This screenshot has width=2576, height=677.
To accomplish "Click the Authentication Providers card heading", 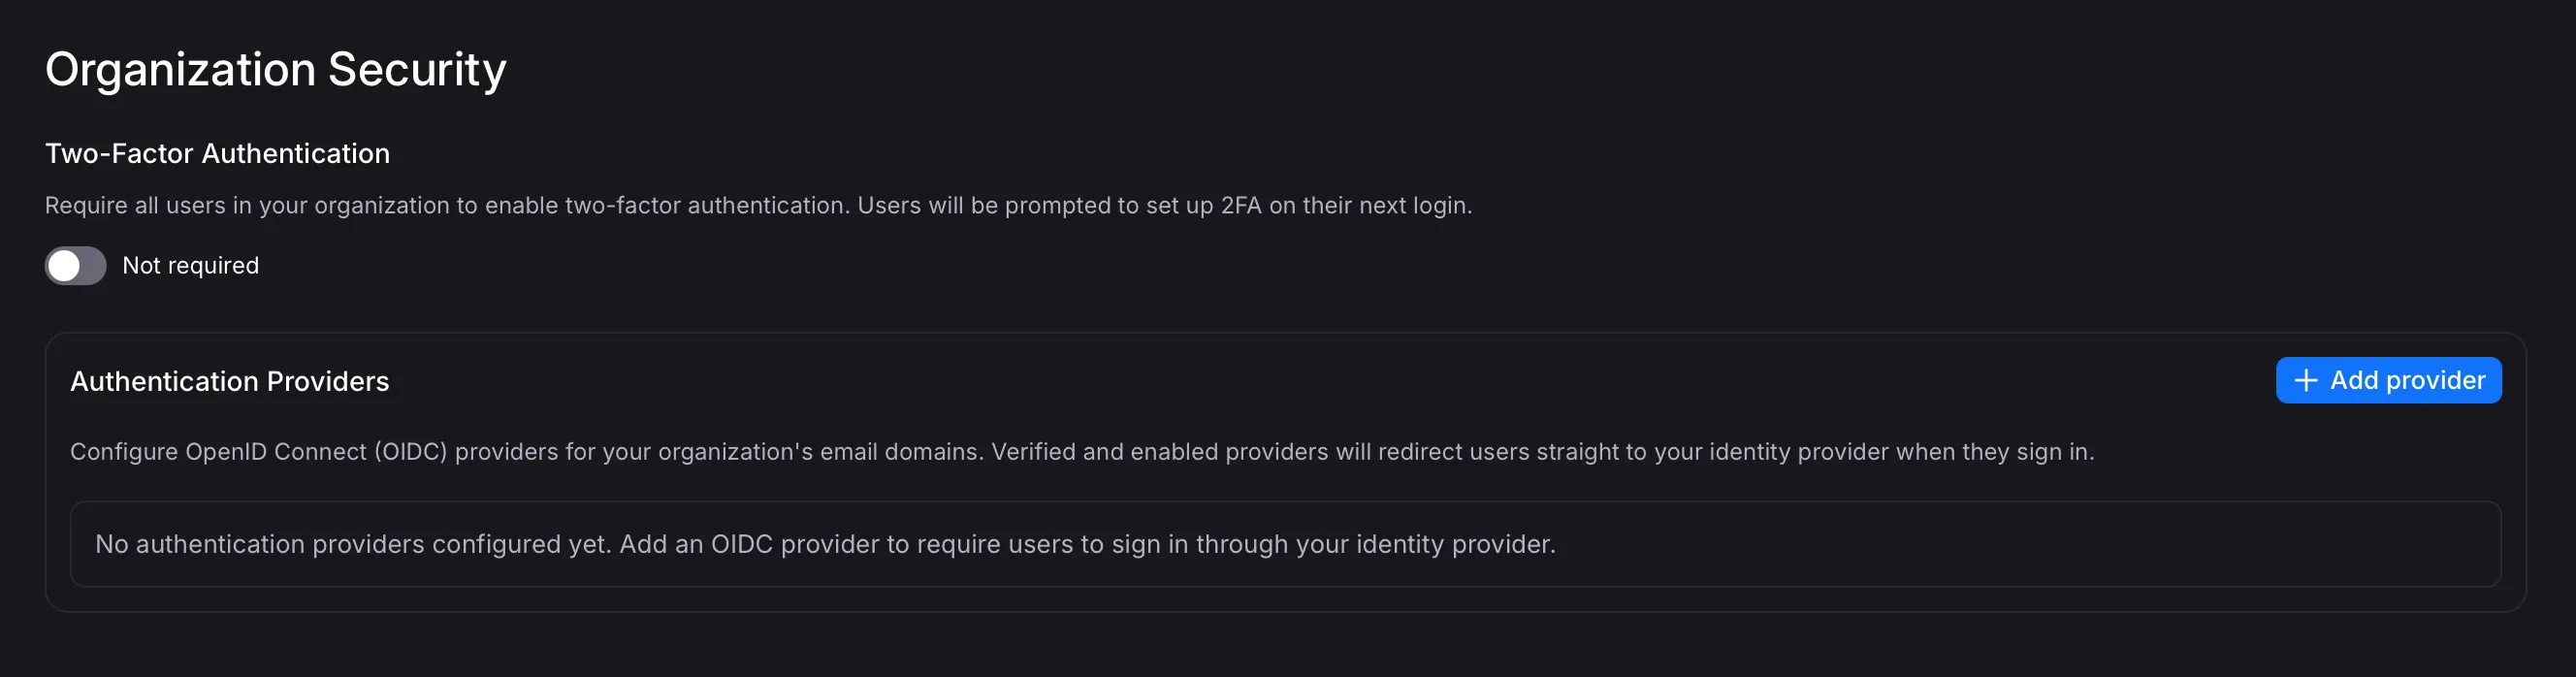I will pyautogui.click(x=229, y=382).
